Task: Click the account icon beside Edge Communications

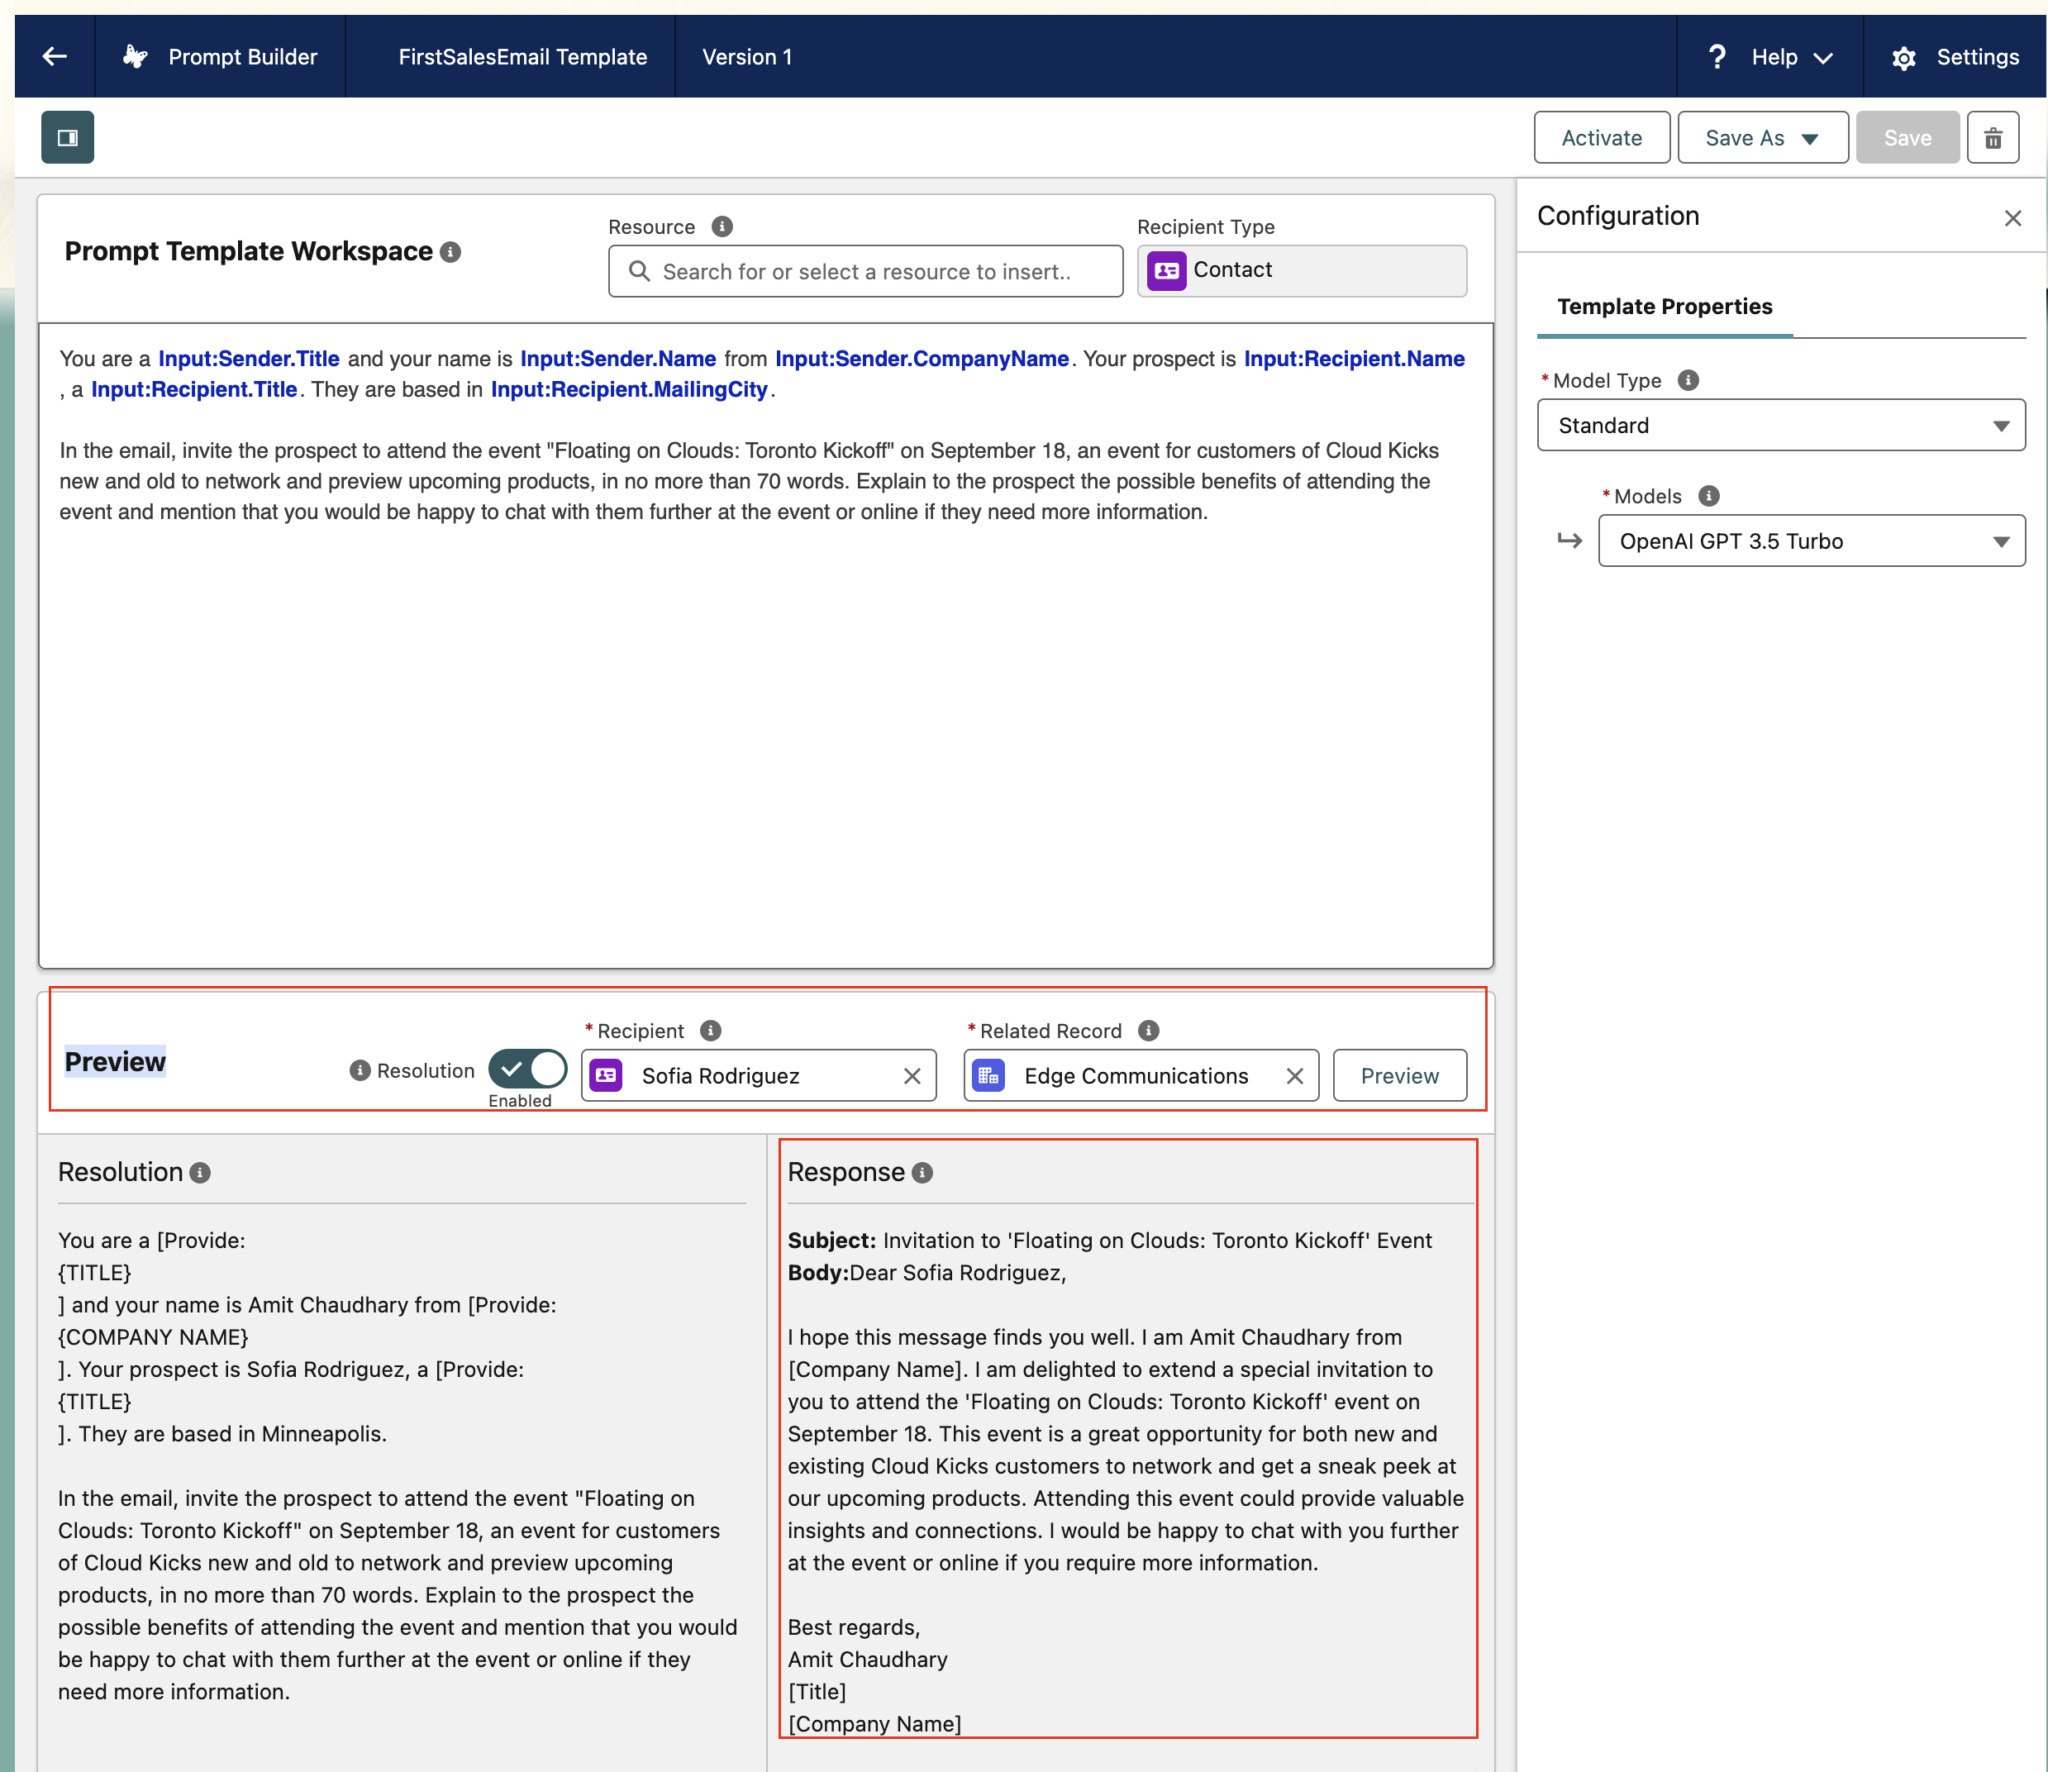Action: click(x=990, y=1075)
